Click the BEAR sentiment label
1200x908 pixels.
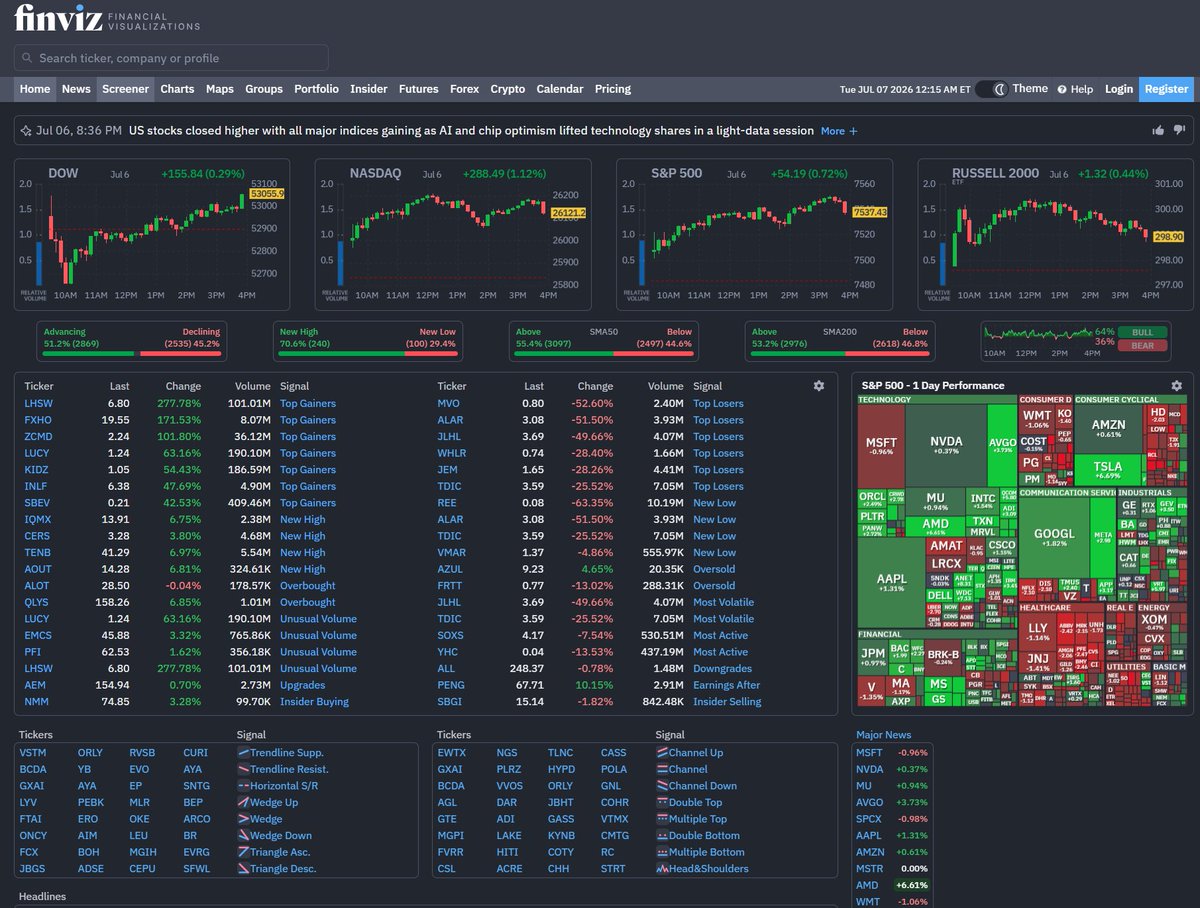tap(1142, 346)
